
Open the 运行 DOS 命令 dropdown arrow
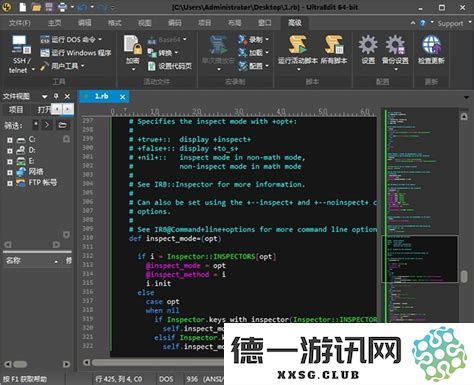click(100, 39)
